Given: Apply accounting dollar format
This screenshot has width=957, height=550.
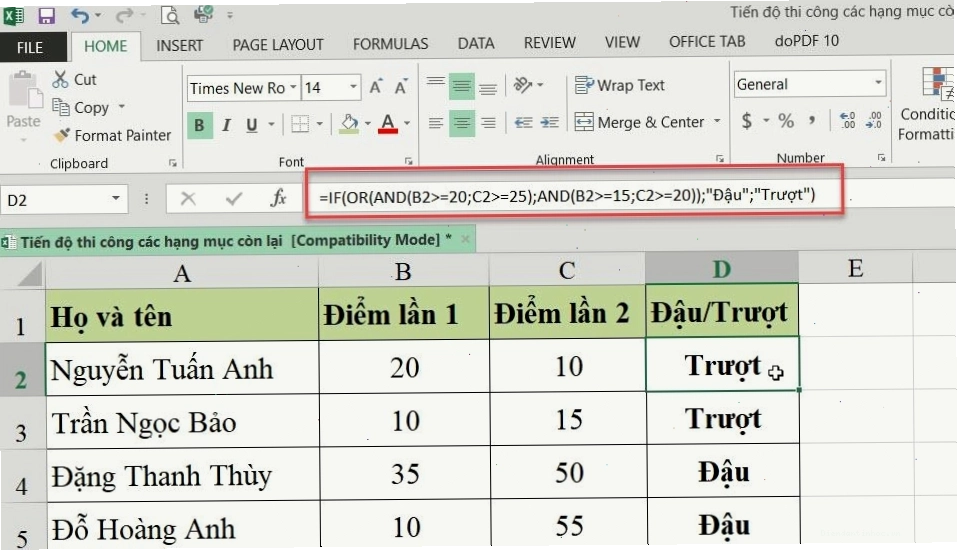Looking at the screenshot, I should click(746, 121).
